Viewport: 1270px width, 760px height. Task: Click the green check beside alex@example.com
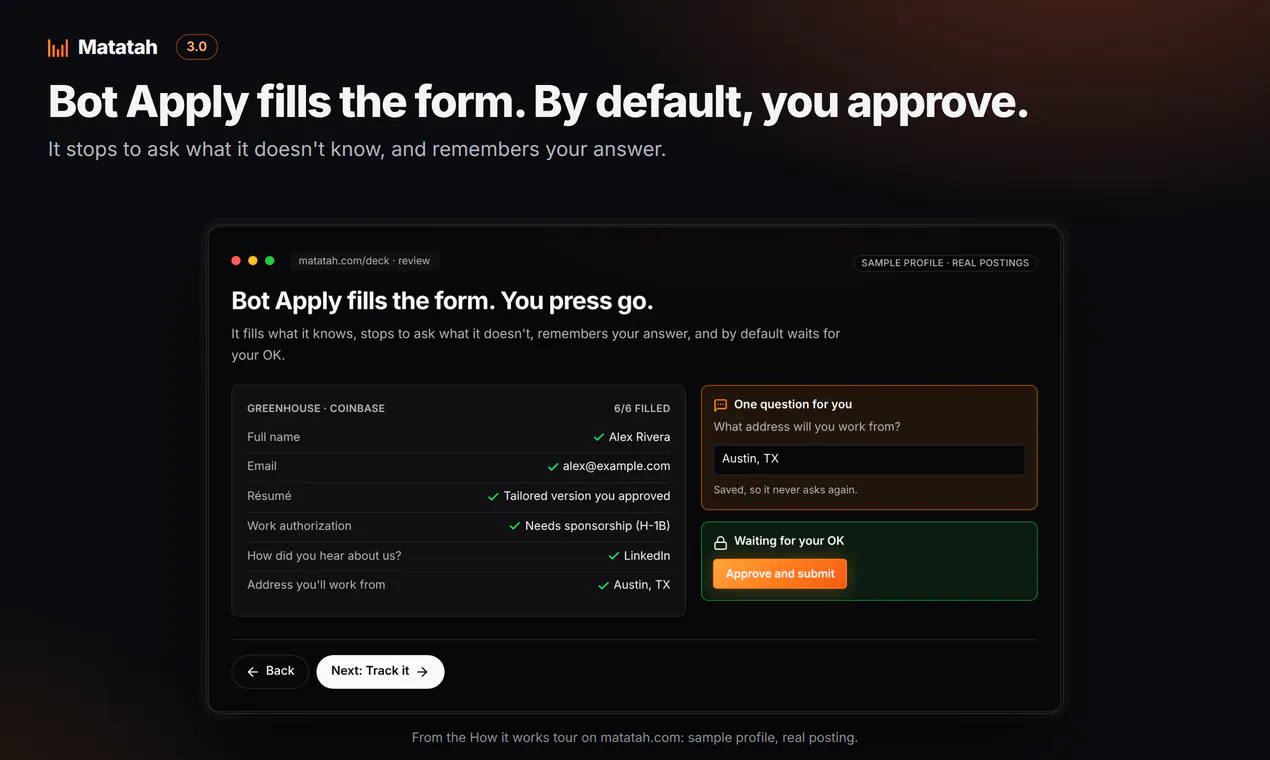[x=553, y=466]
